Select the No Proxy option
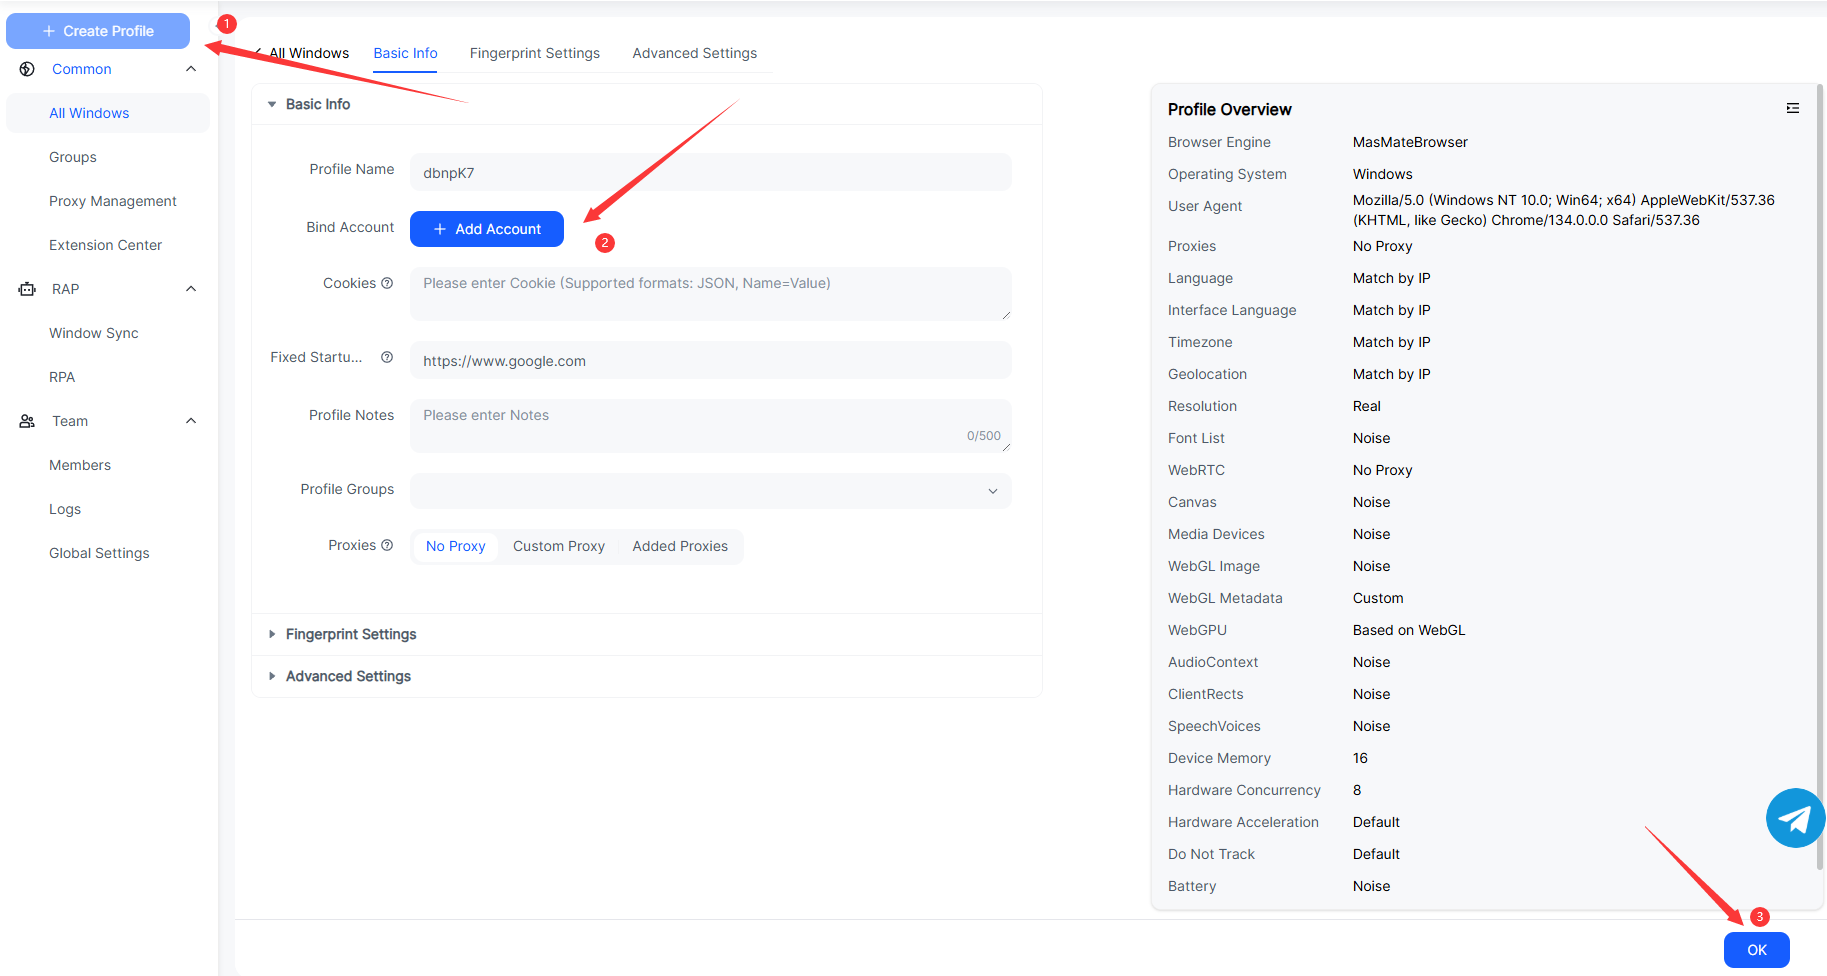 pos(455,546)
